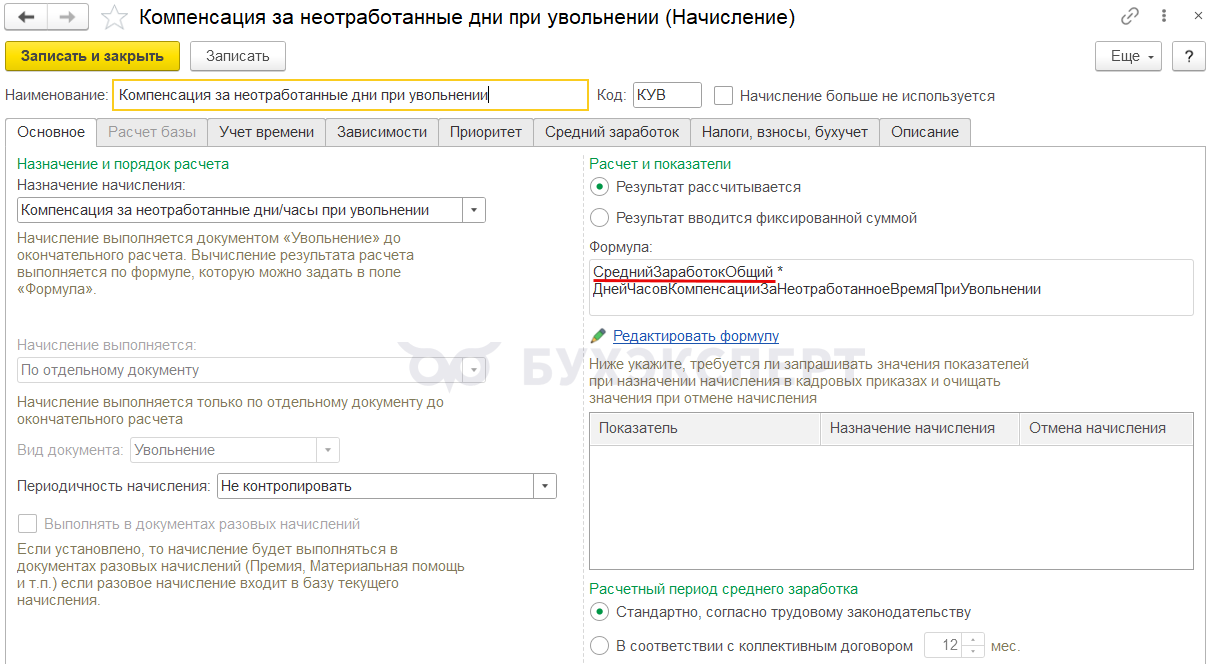The width and height of the screenshot is (1211, 664).
Task: Select Результат вводится фиксированной суммой option
Action: click(599, 218)
